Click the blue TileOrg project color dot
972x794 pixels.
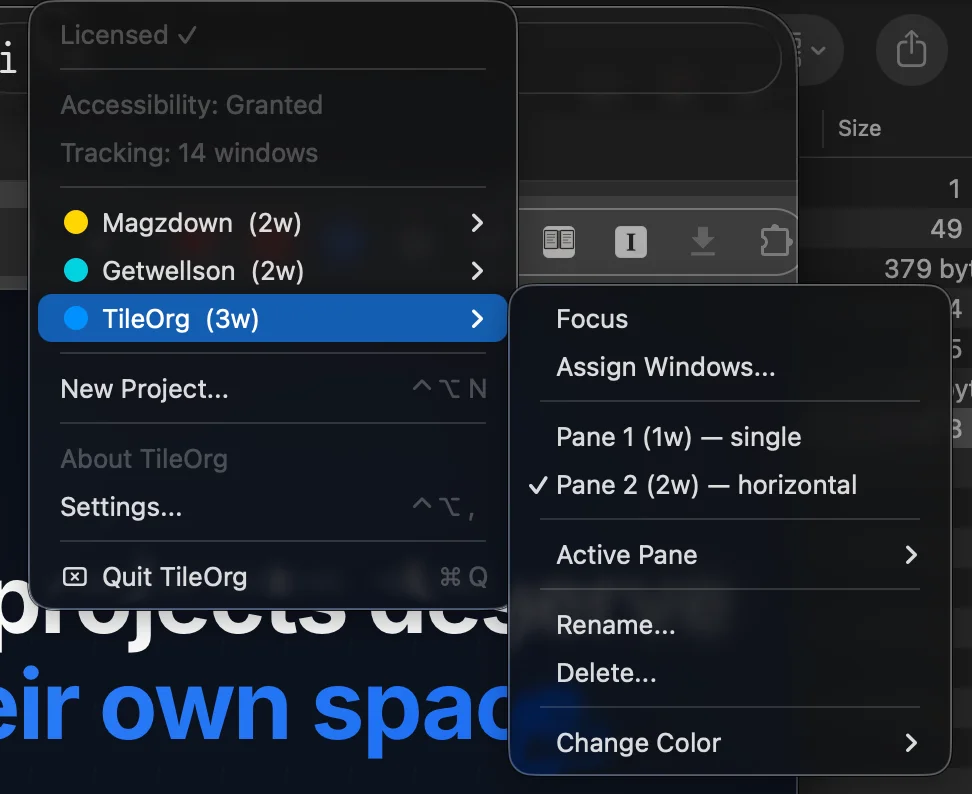click(75, 319)
